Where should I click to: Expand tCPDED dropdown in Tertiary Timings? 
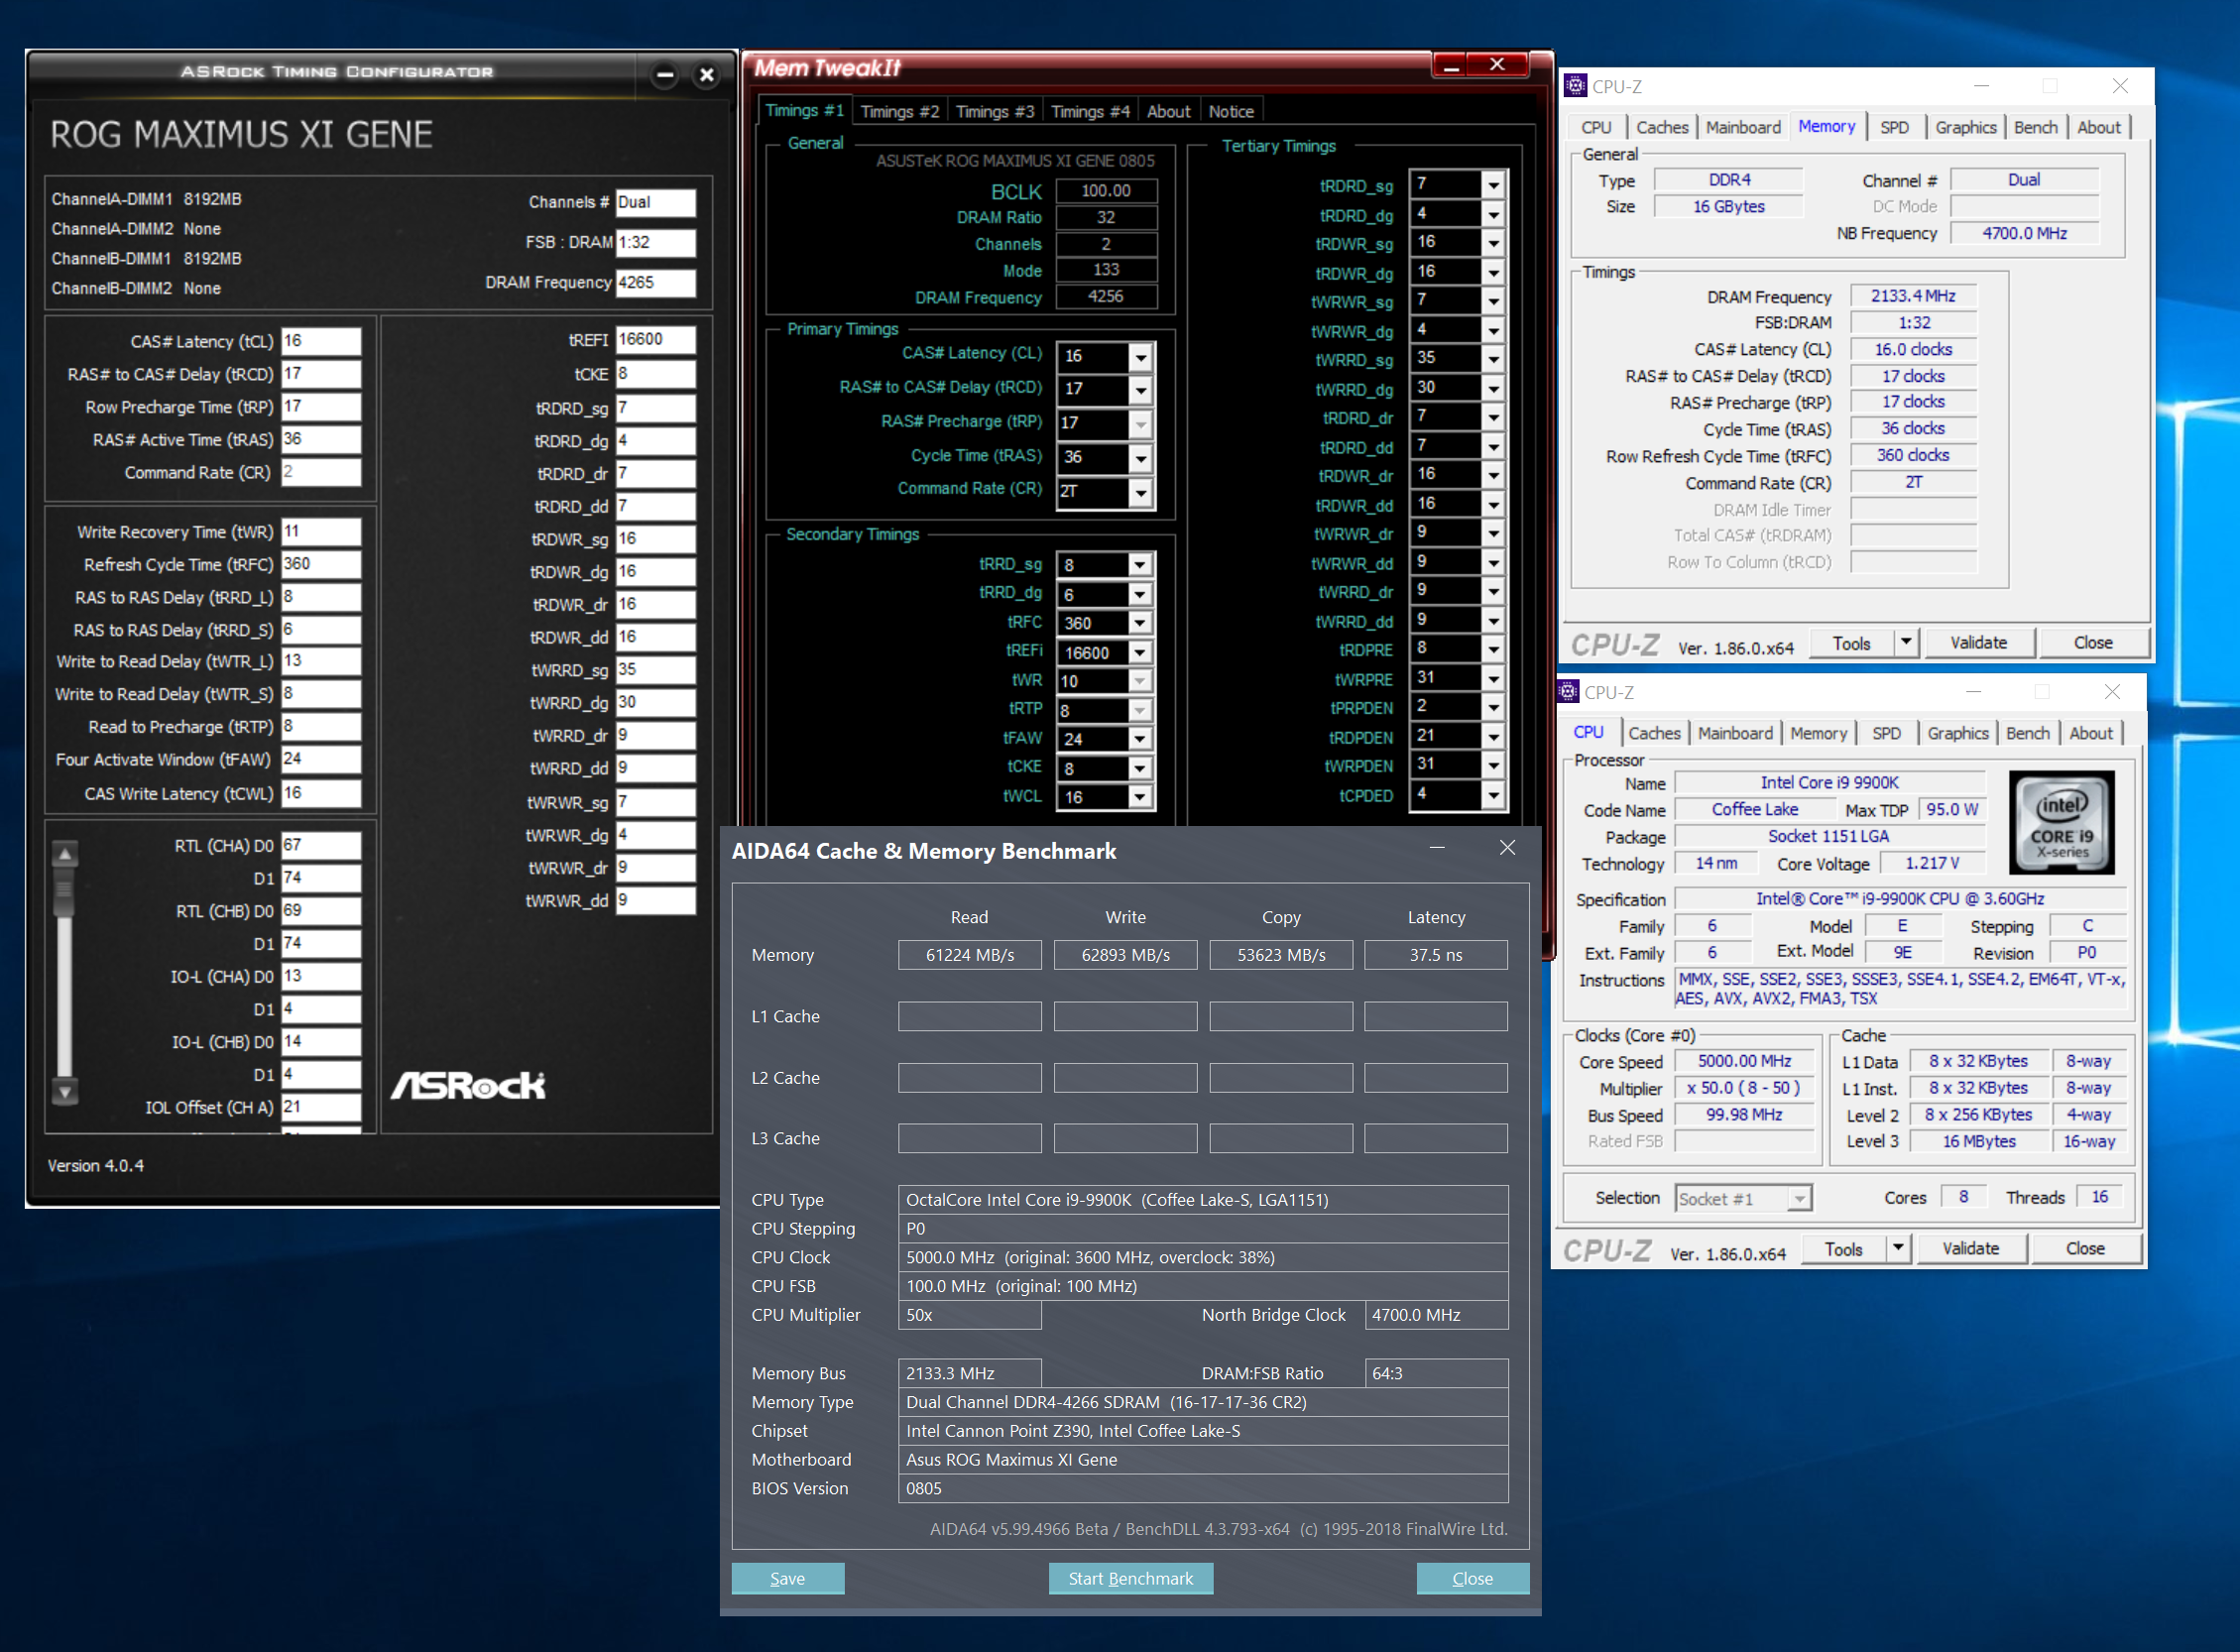click(1493, 796)
